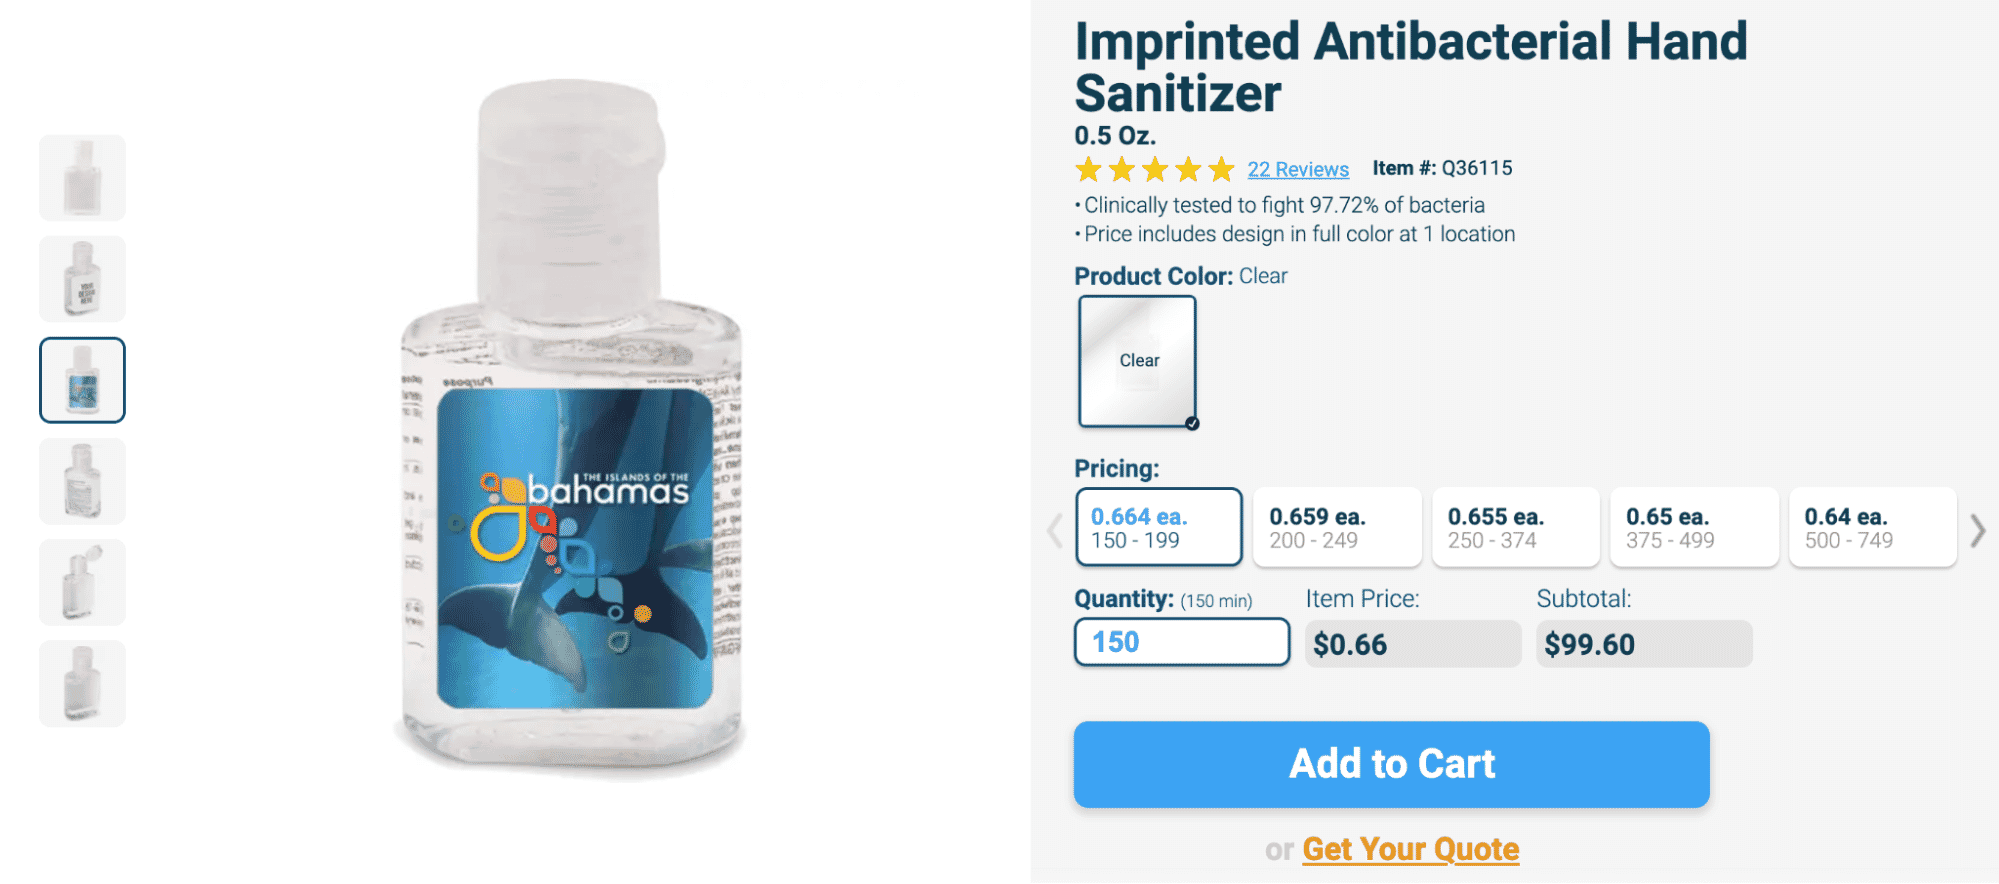The width and height of the screenshot is (1999, 884).
Task: Click the Add to Cart button
Action: point(1392,764)
